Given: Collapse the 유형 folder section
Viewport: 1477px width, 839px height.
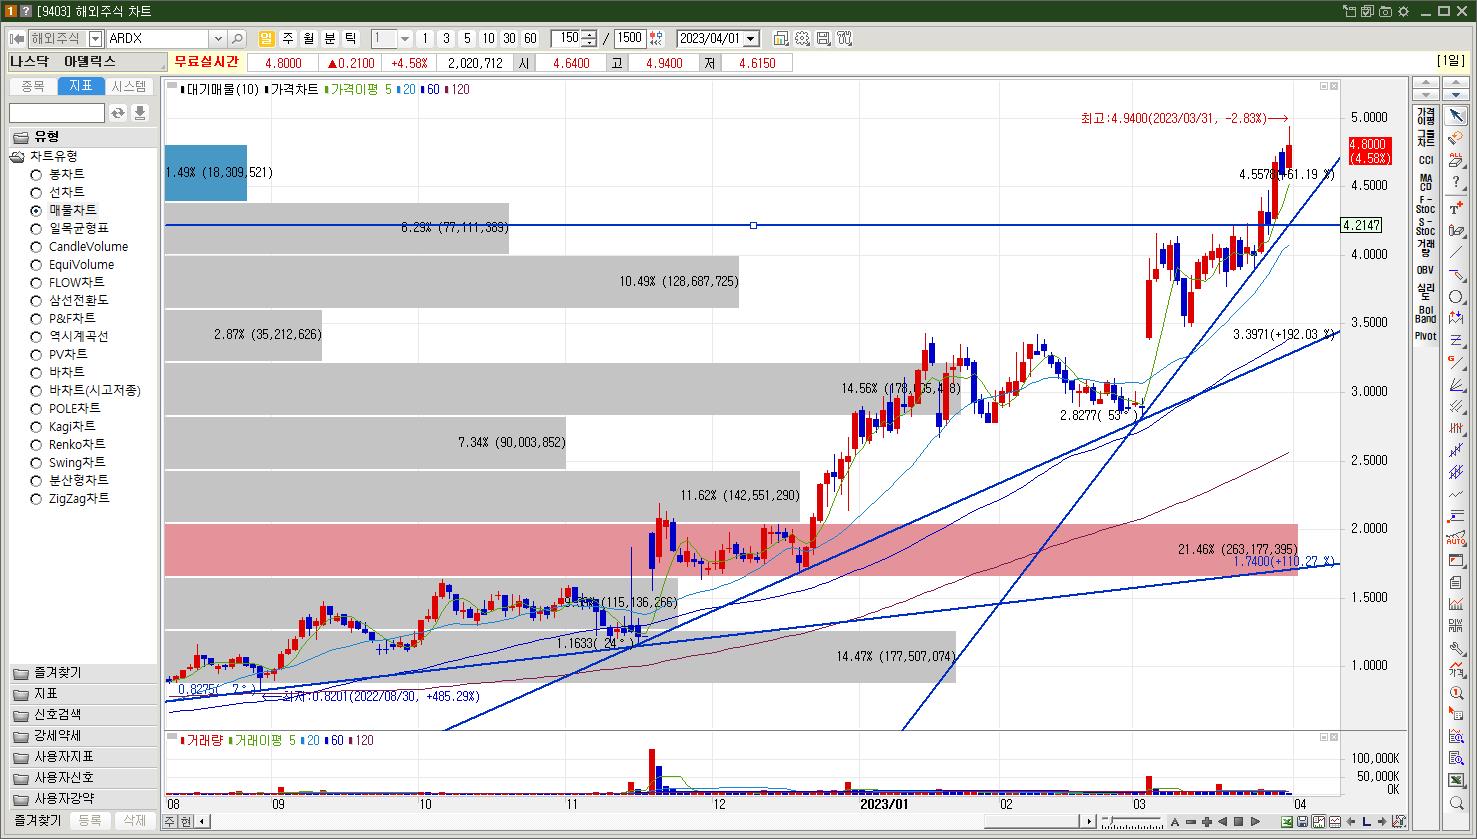Looking at the screenshot, I should pos(84,136).
